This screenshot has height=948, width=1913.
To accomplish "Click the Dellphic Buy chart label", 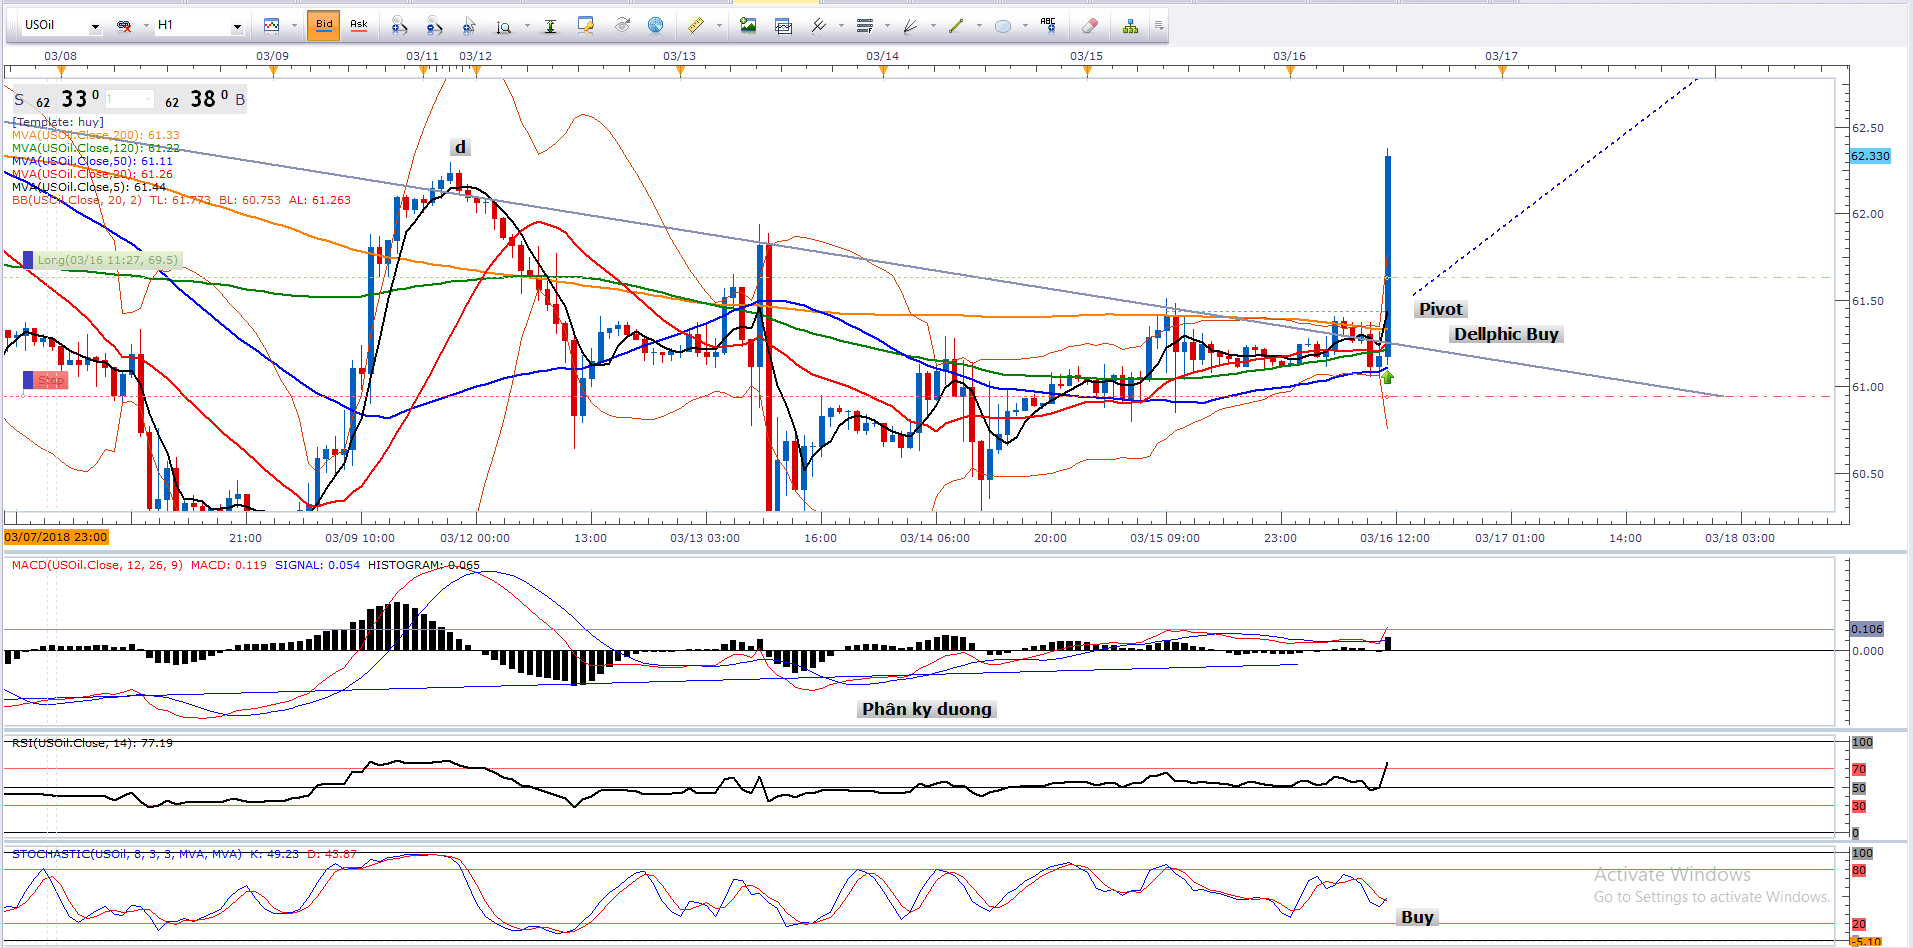I will 1505,334.
